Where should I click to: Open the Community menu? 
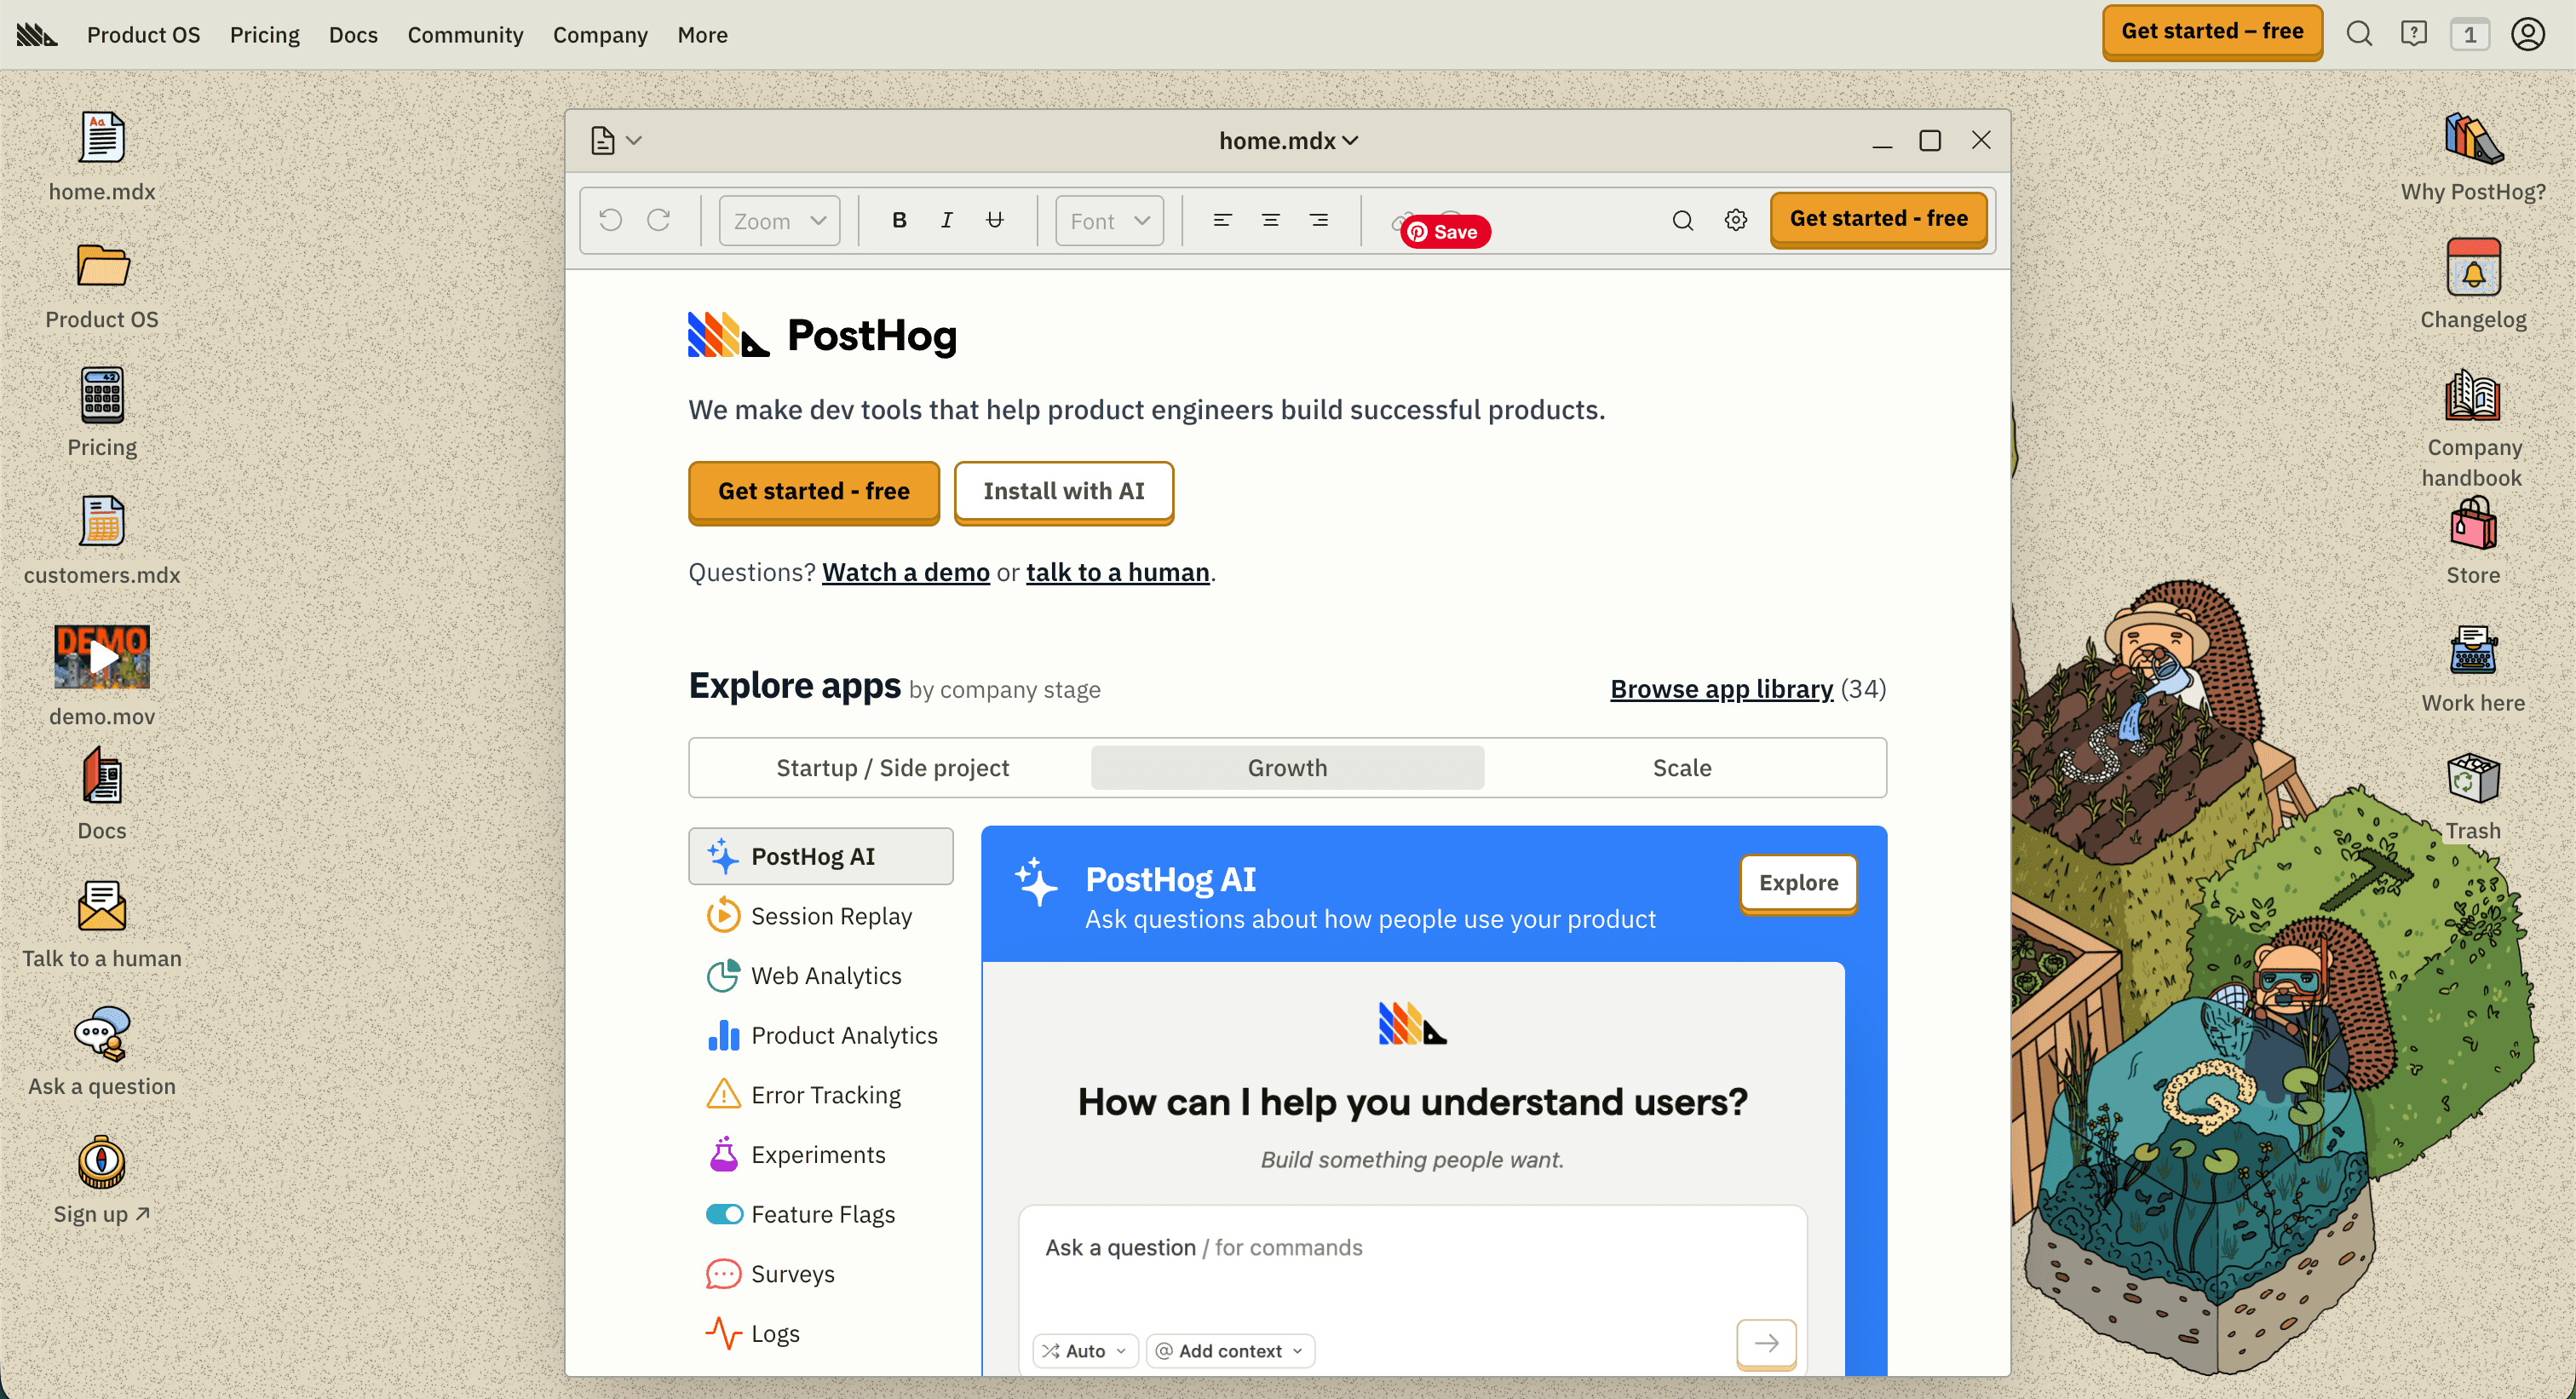coord(465,35)
